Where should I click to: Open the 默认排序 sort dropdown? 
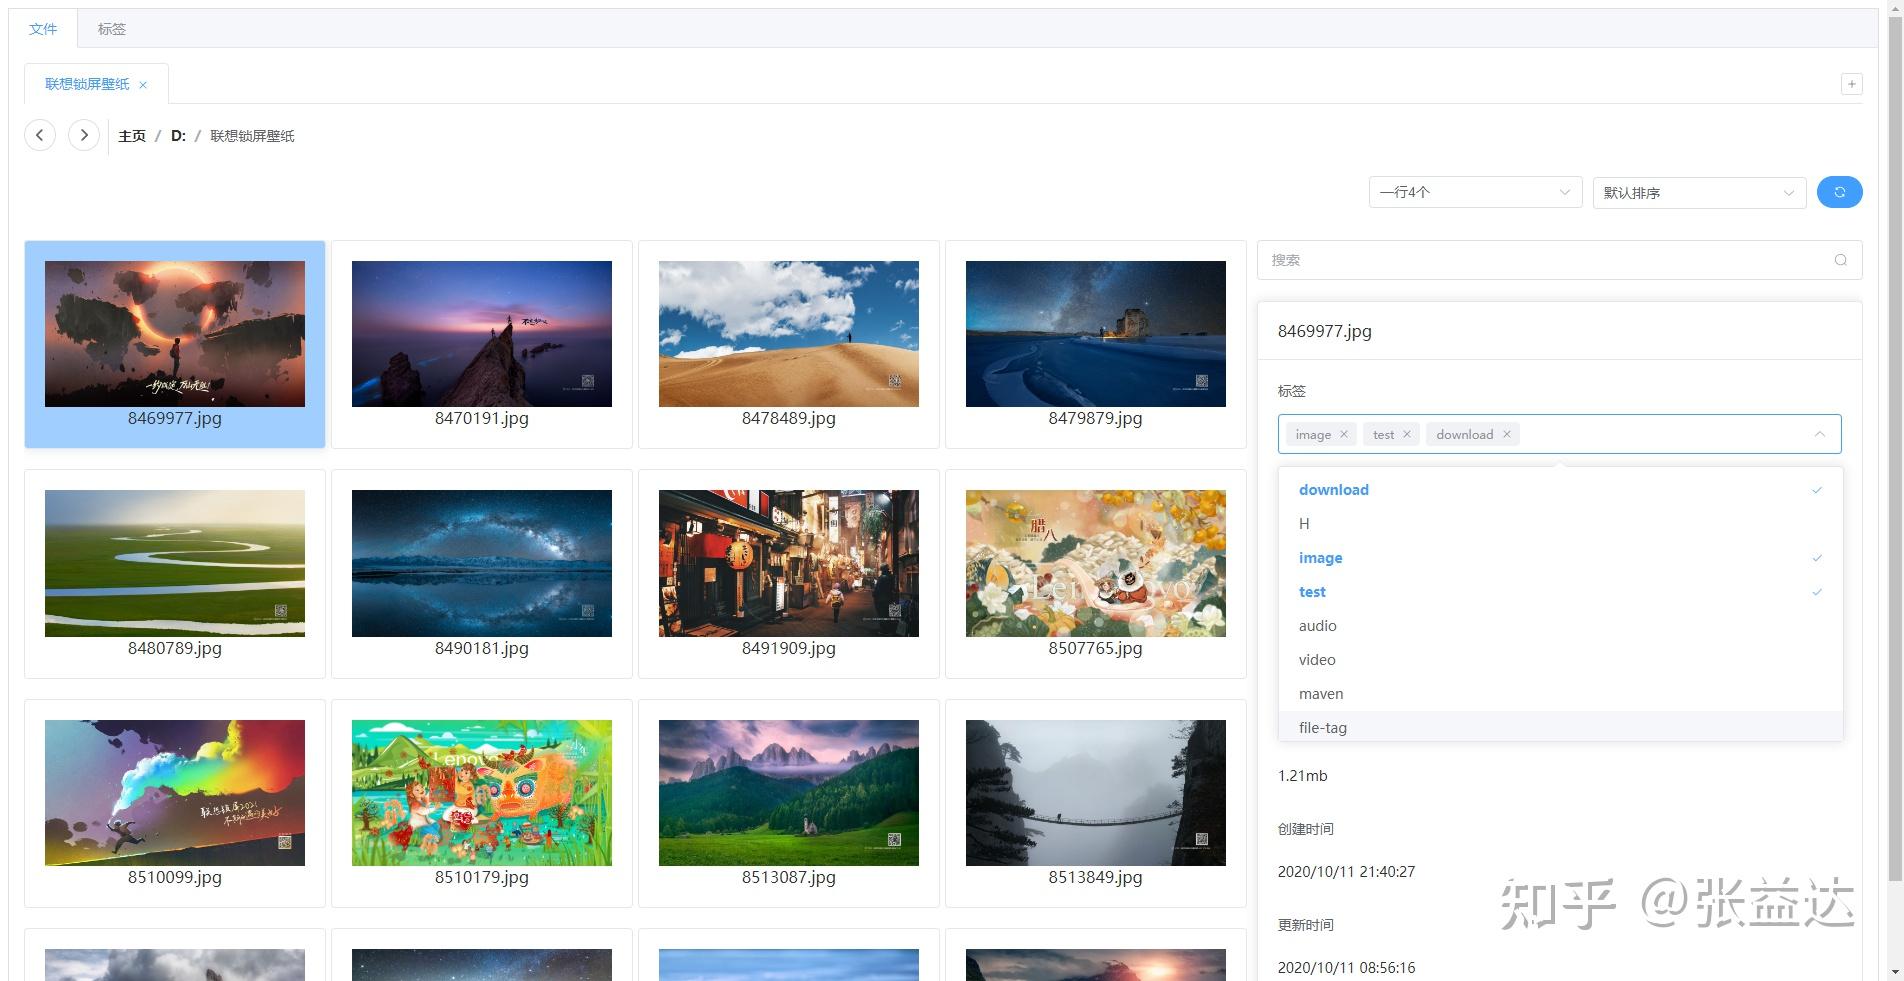coord(1699,192)
